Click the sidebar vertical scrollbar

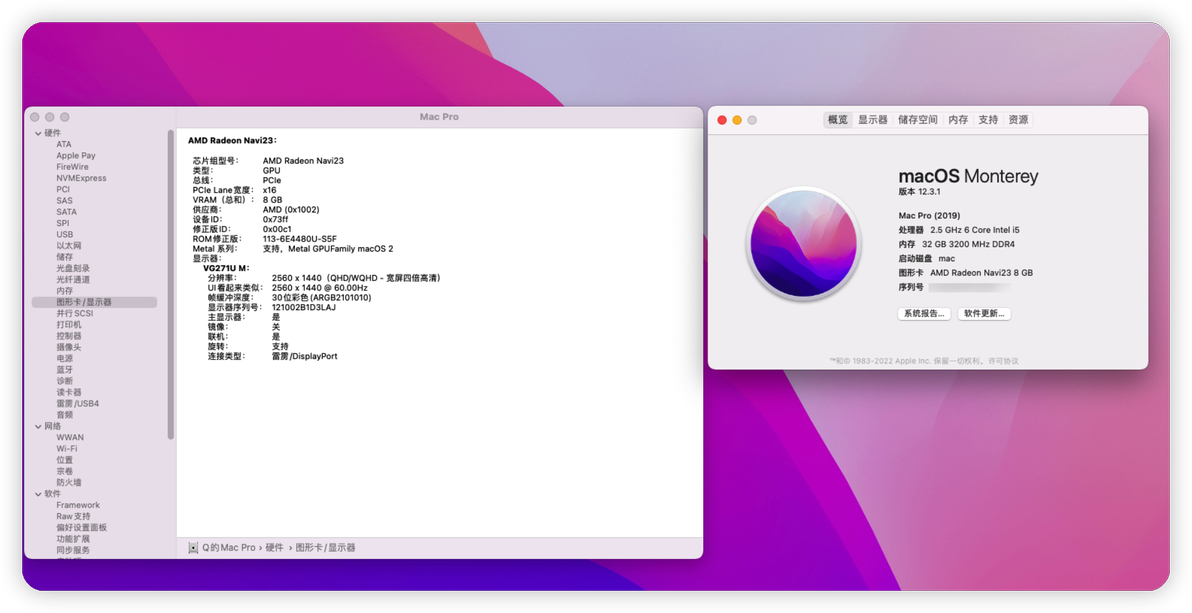[x=171, y=284]
